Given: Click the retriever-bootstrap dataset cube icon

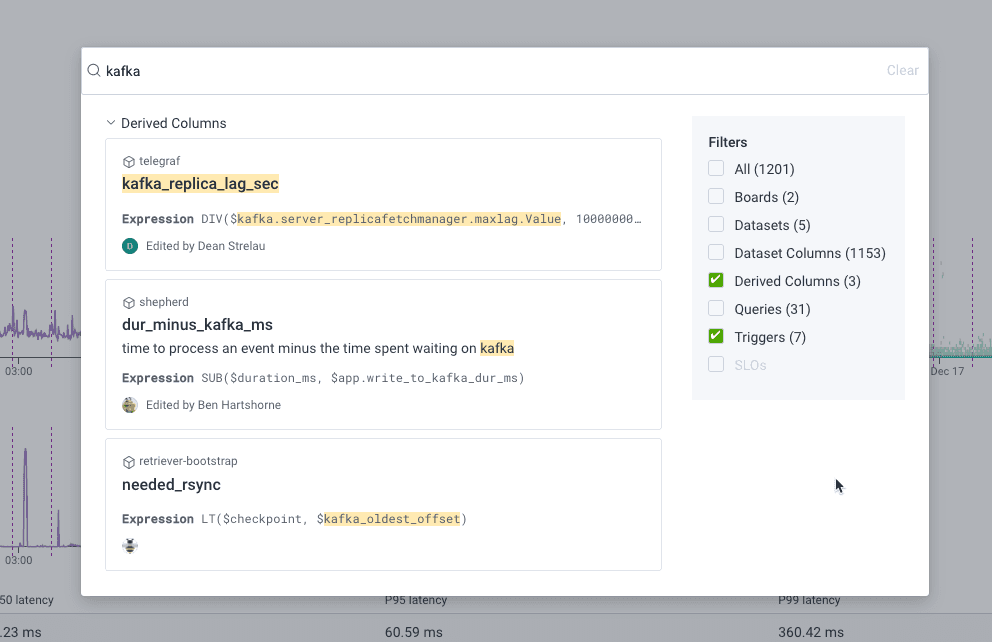Looking at the screenshot, I should tap(129, 462).
